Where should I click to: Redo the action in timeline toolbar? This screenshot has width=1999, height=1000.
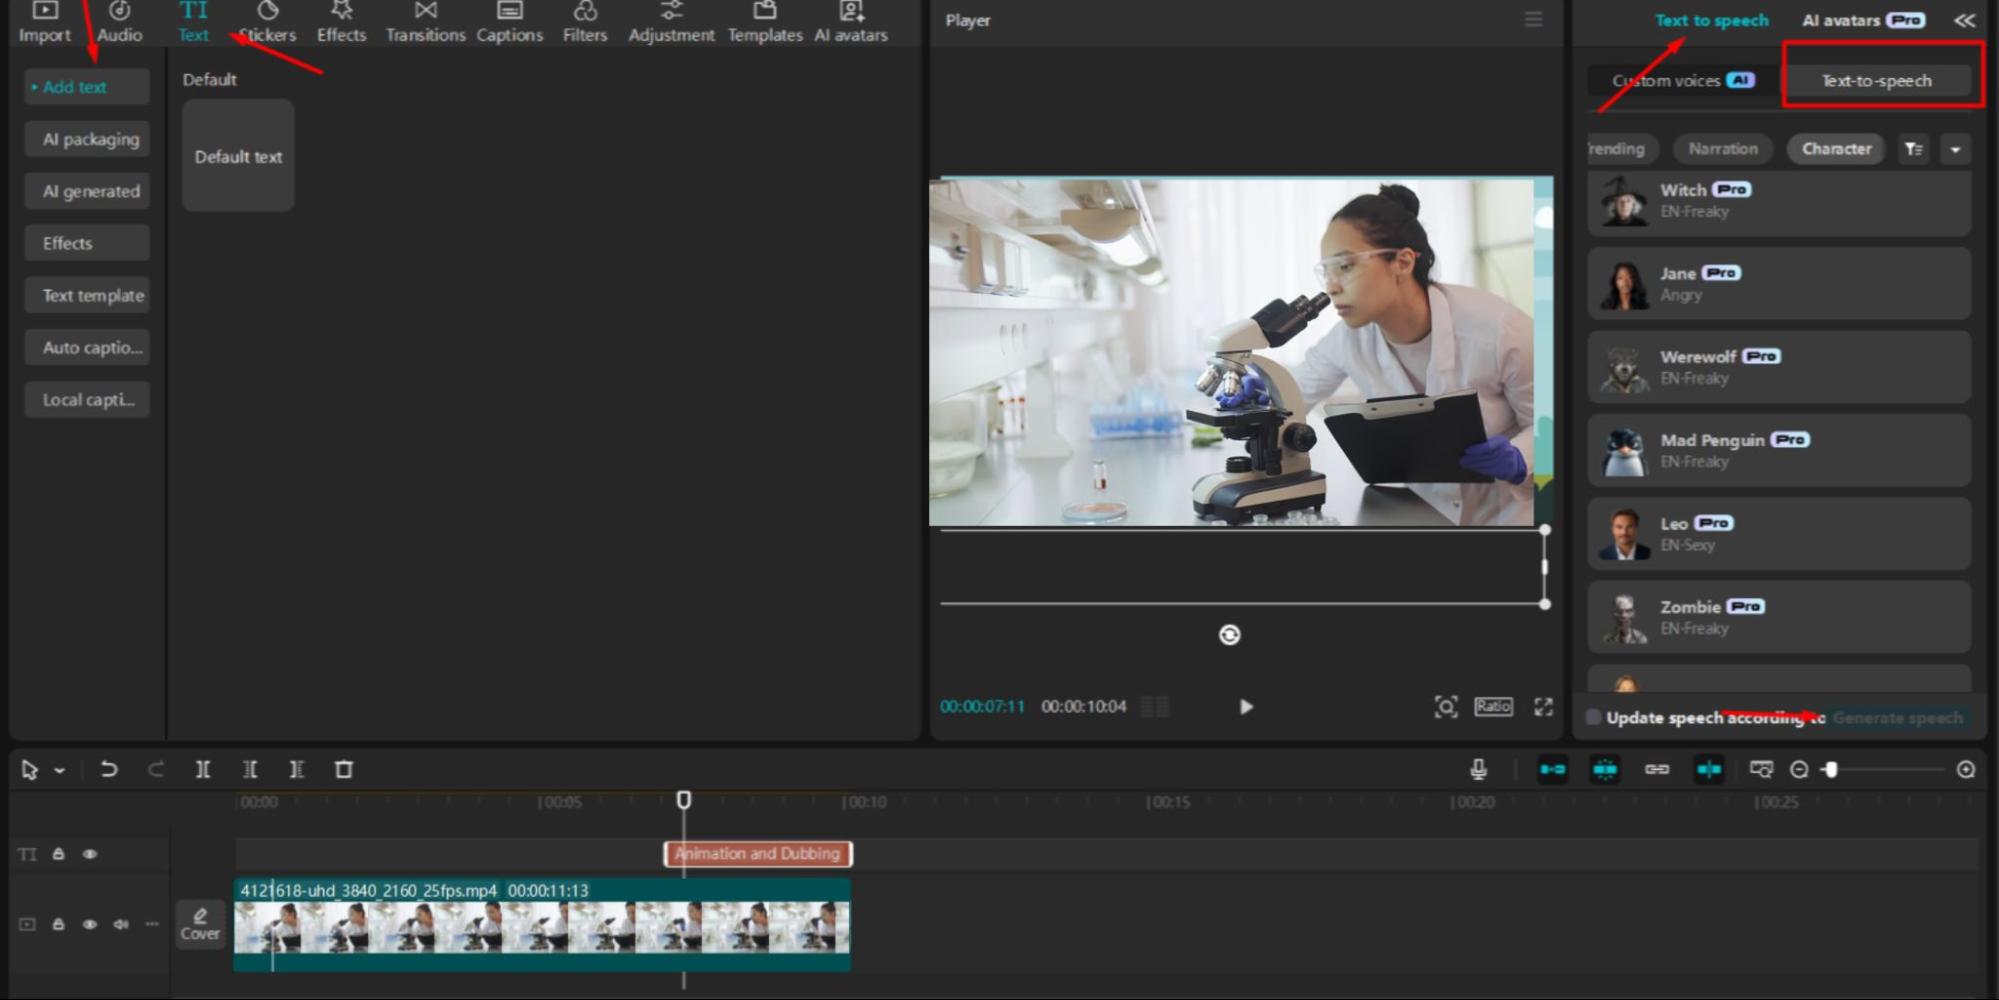156,769
